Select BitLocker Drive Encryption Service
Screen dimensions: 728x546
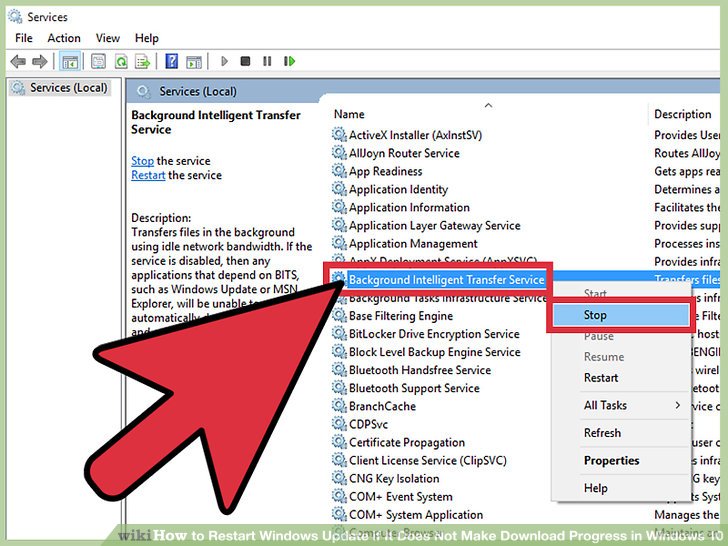(434, 334)
